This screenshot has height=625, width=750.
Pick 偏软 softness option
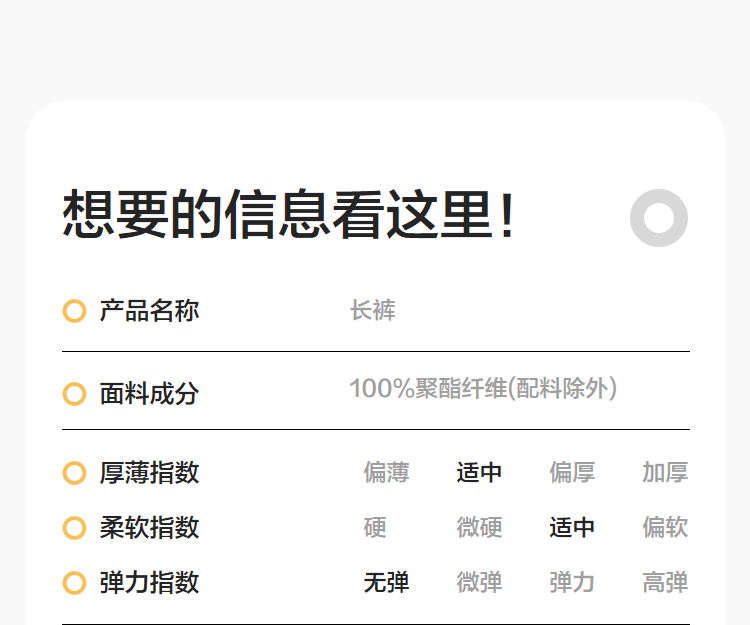point(665,528)
